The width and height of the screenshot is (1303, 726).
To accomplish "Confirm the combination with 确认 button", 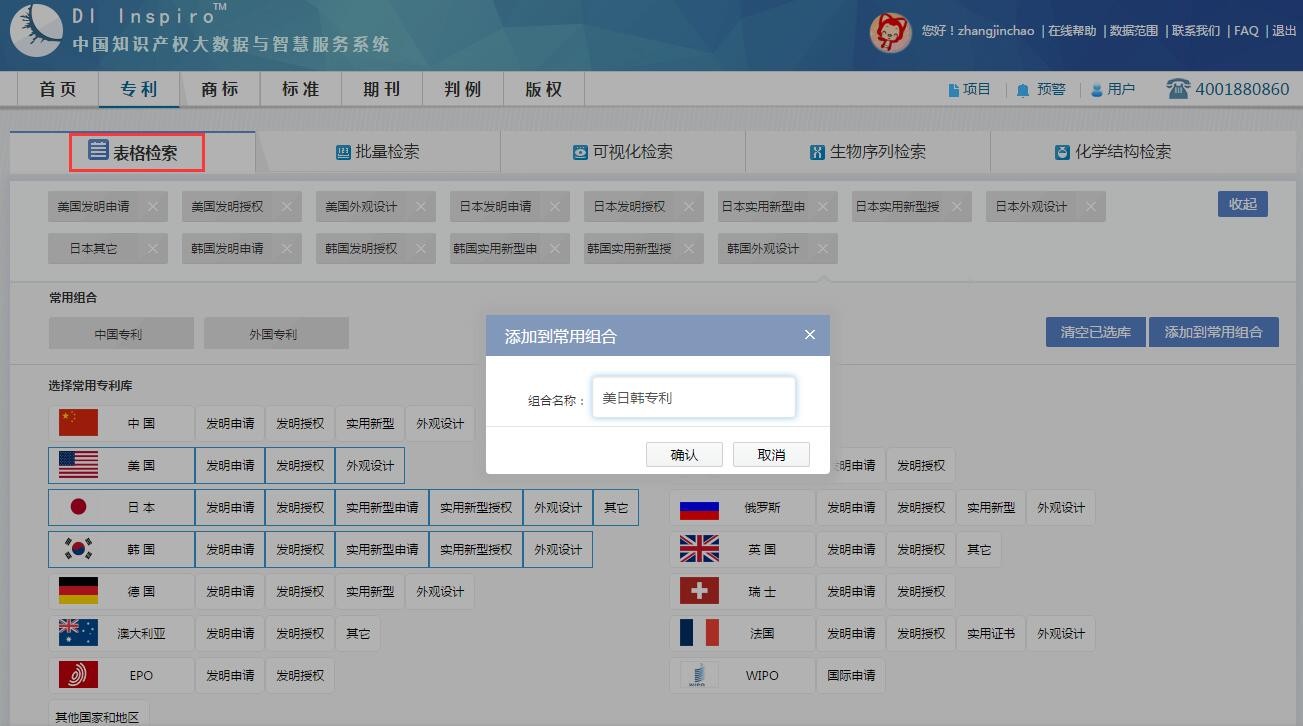I will click(684, 455).
